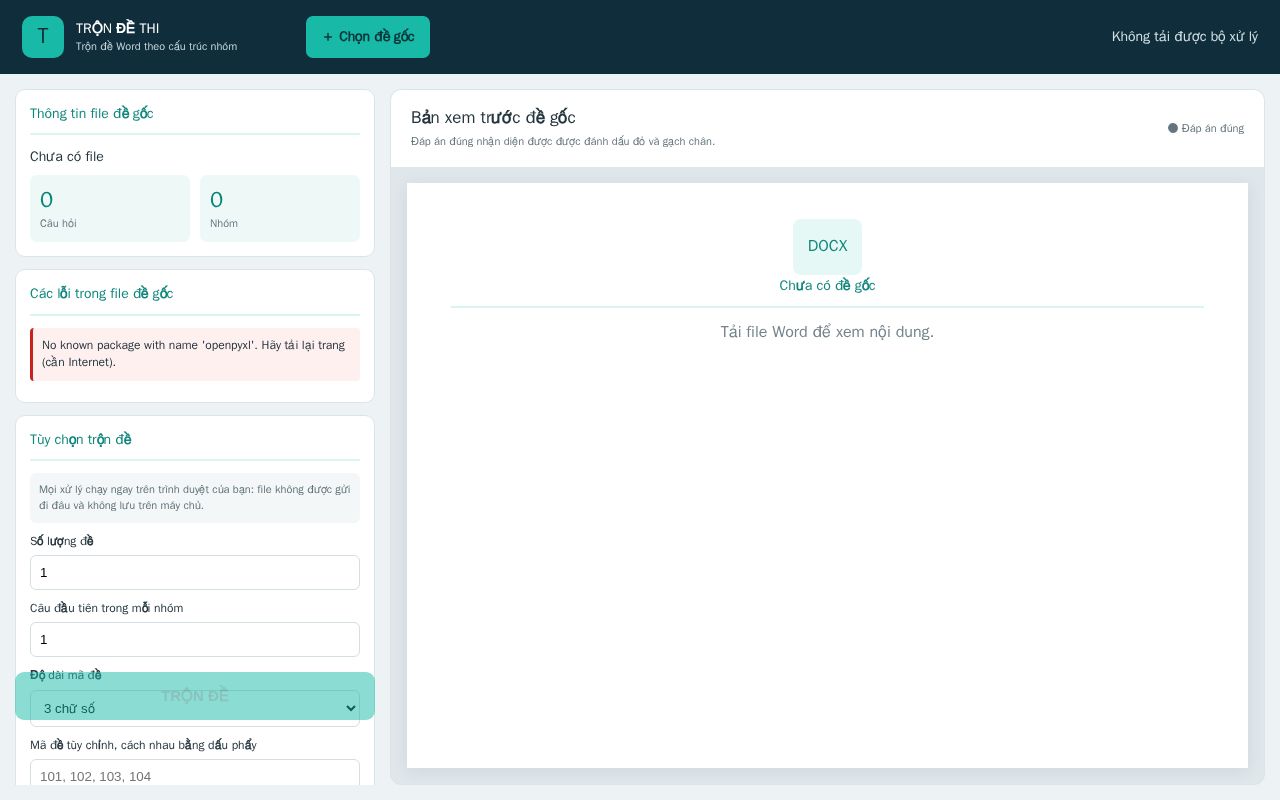Click the 'Tải file Word để xem nội dung' text

coord(827,332)
